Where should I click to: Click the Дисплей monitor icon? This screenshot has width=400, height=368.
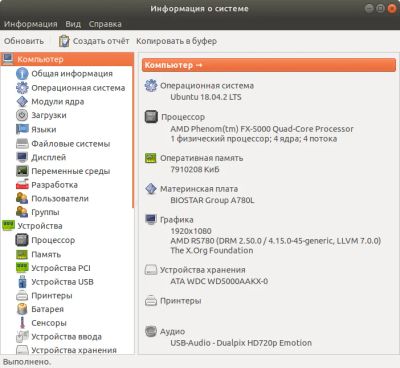(x=22, y=157)
